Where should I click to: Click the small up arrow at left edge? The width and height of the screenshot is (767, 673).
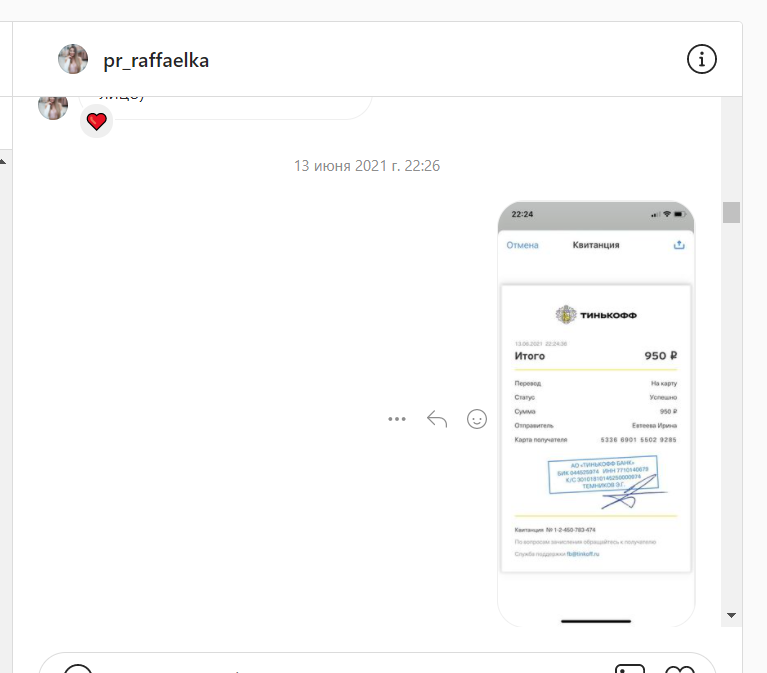(x=2, y=162)
